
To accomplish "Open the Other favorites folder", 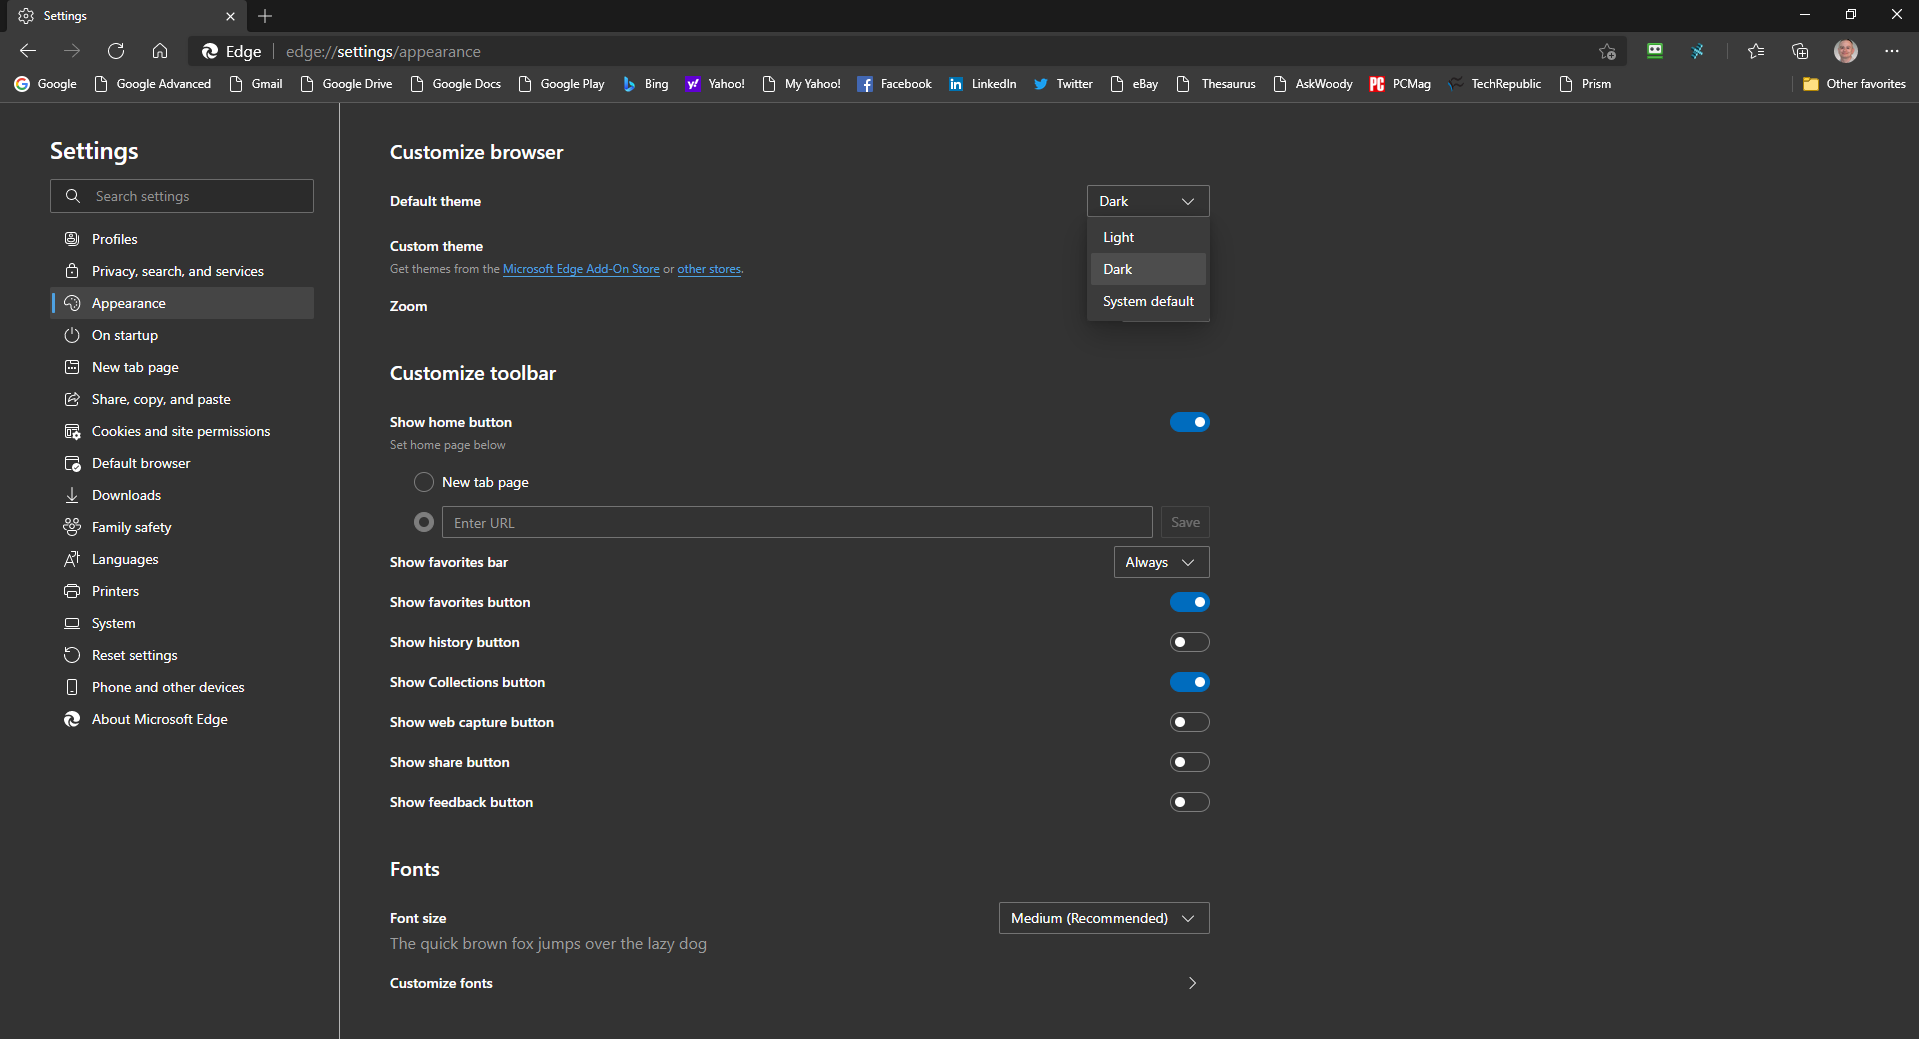I will (x=1854, y=84).
